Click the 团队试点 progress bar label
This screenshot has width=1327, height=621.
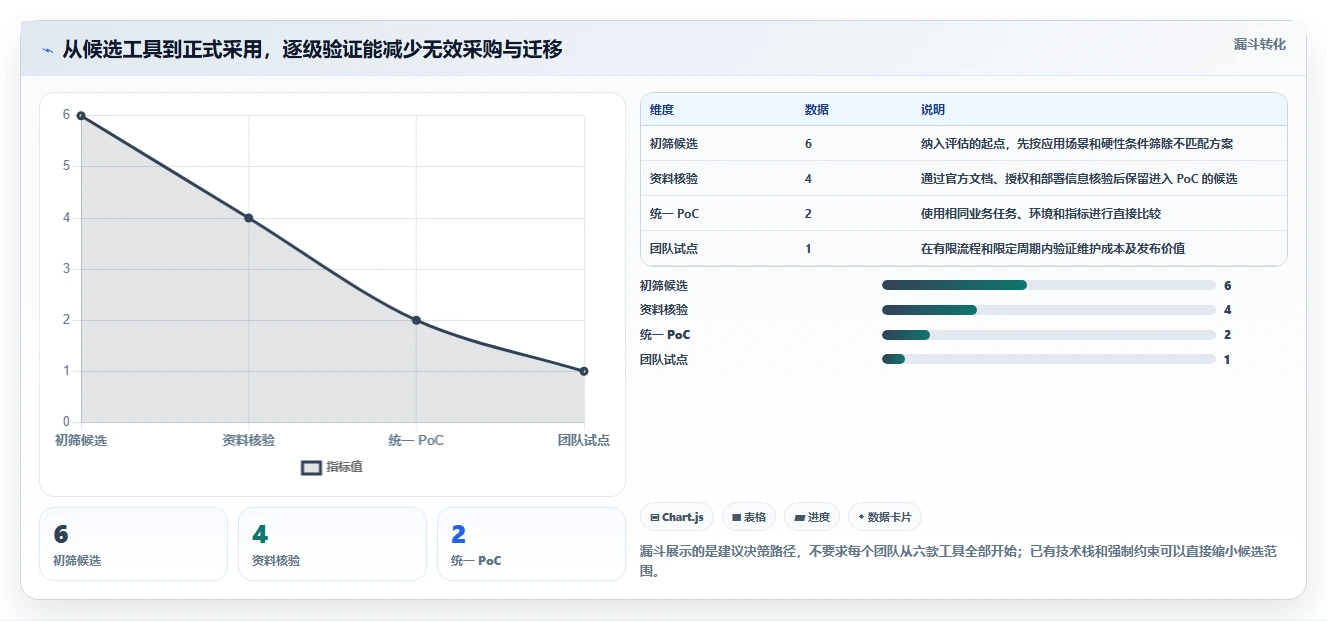click(664, 359)
